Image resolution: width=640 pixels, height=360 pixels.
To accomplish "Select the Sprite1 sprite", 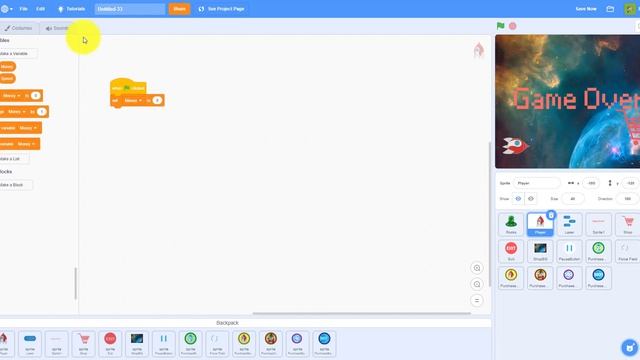I will (x=598, y=224).
